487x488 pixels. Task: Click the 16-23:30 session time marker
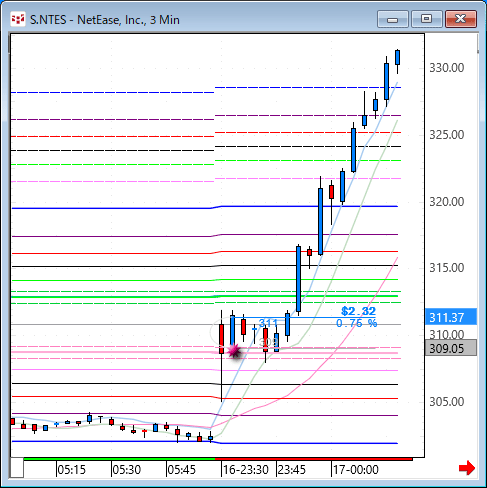(x=246, y=470)
